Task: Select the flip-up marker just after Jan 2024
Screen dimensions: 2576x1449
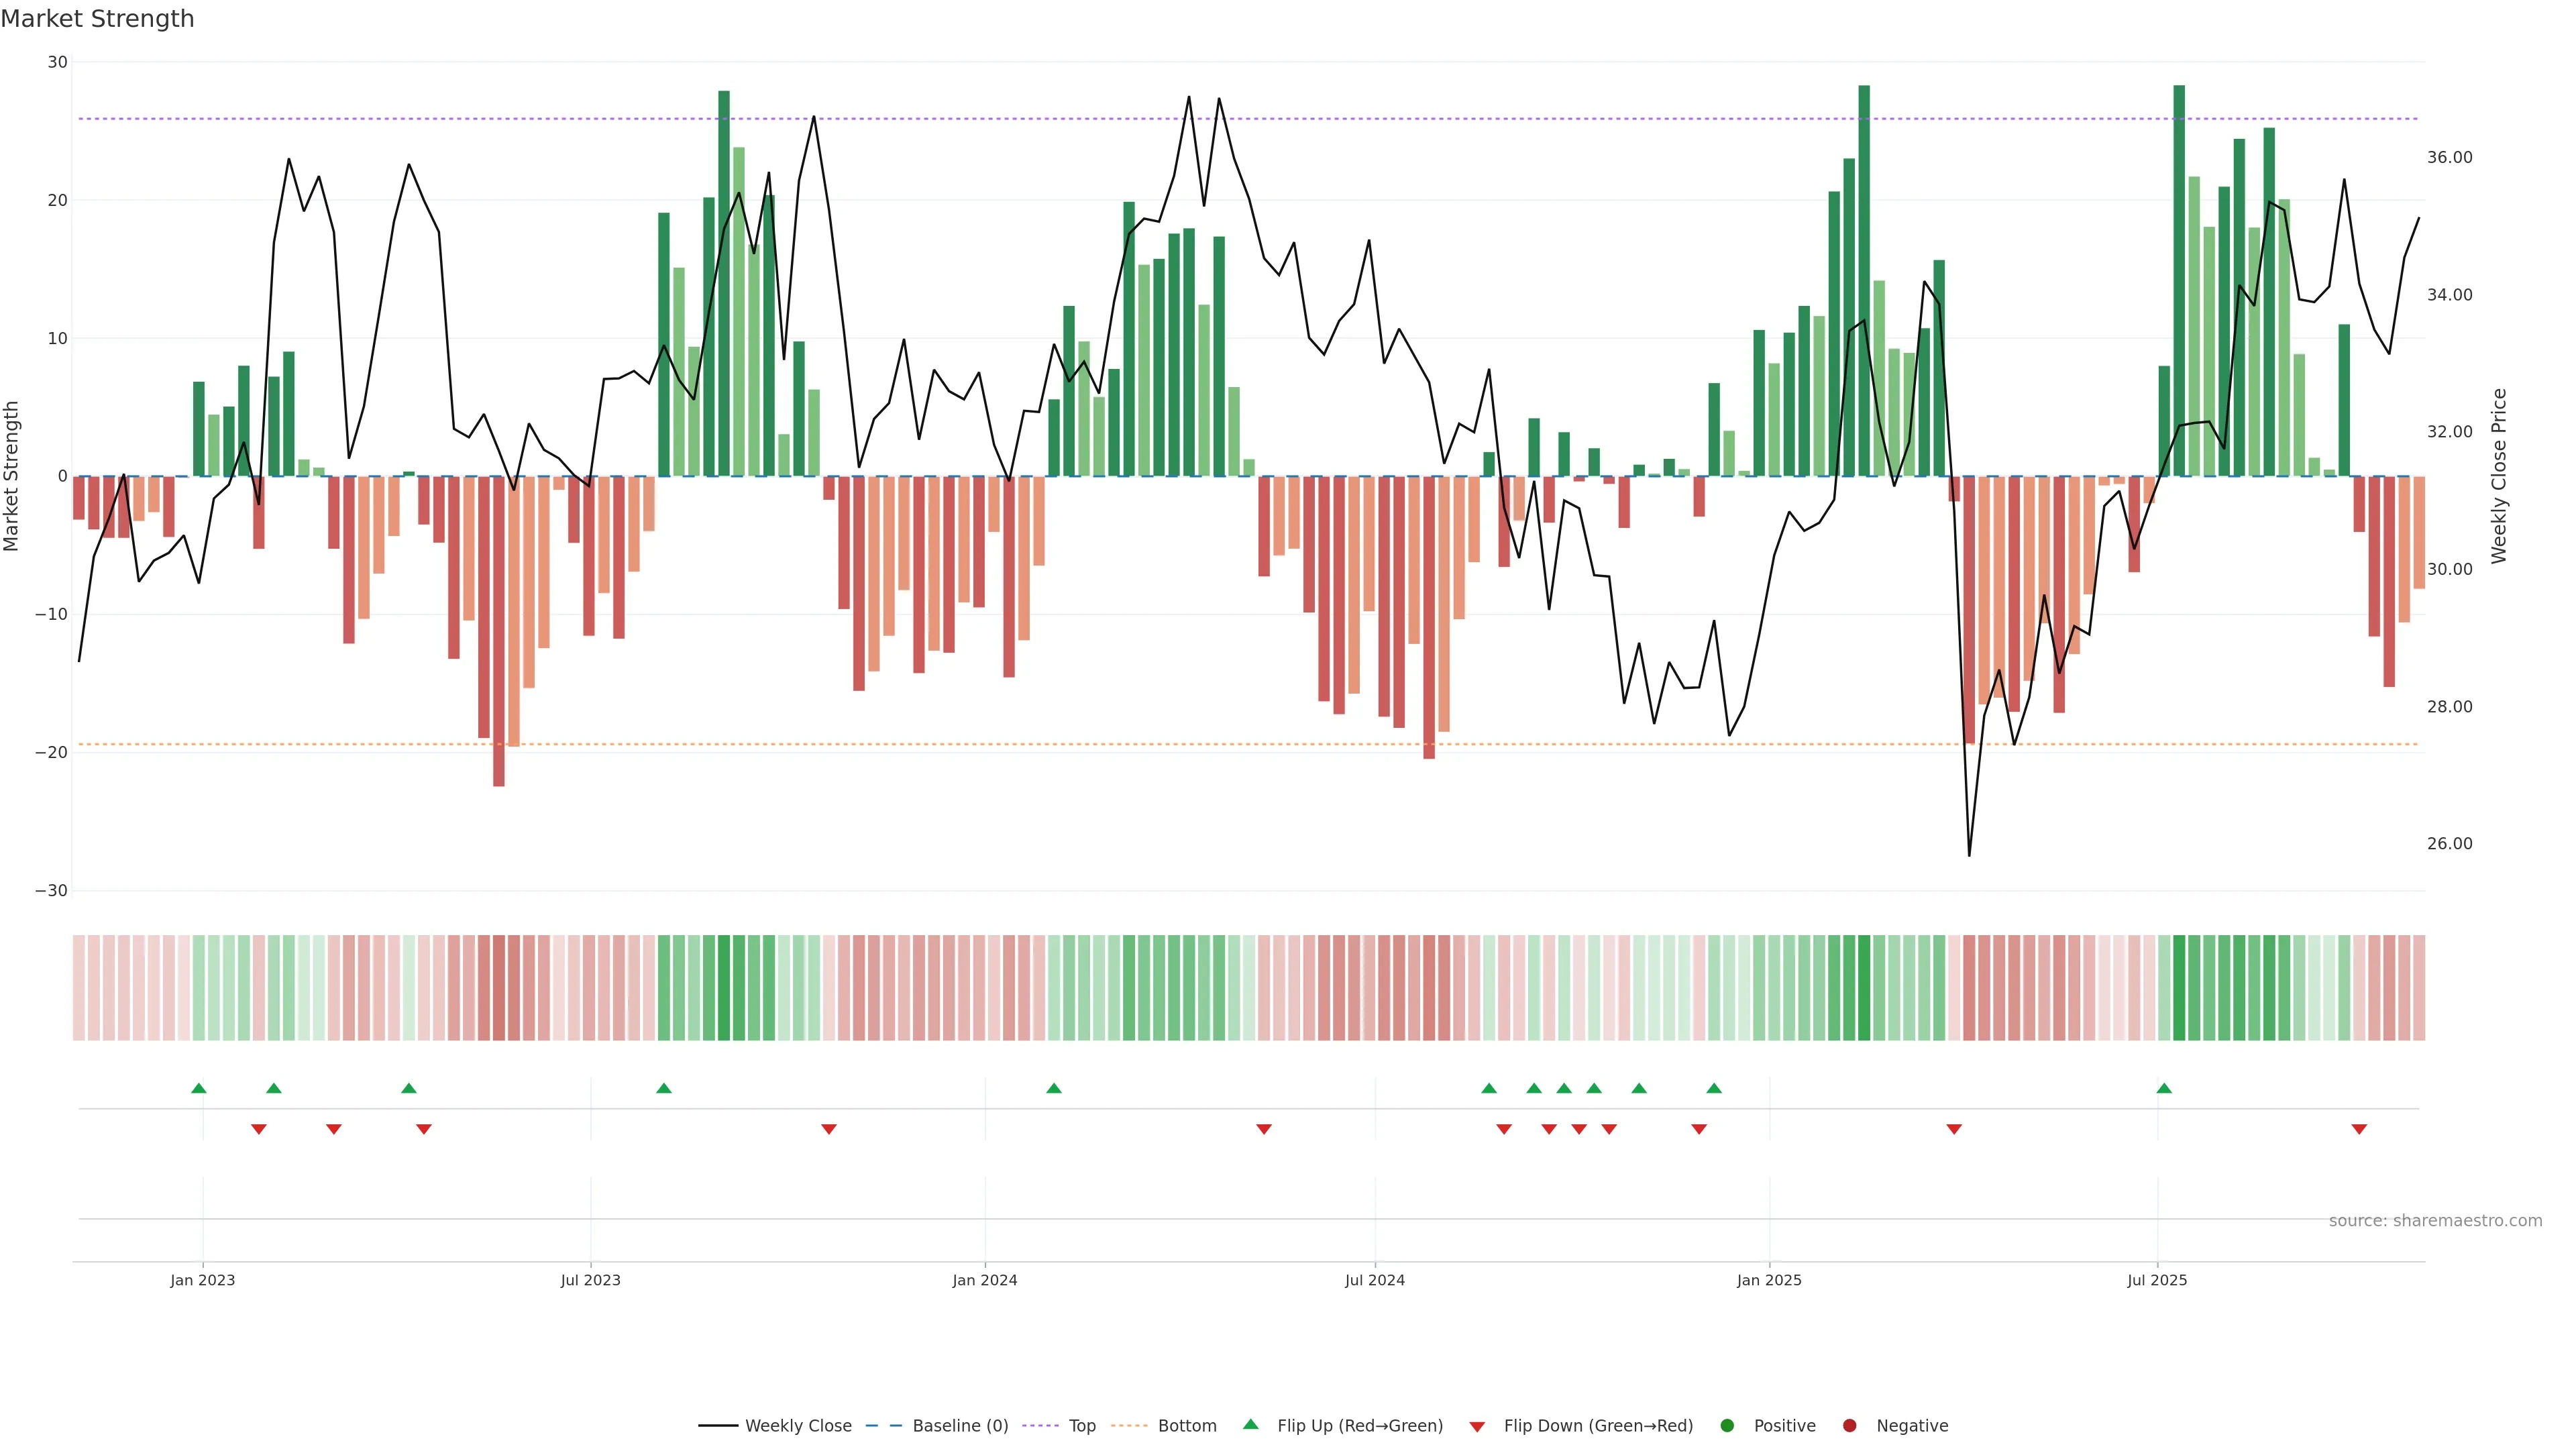Action: click(1053, 1088)
